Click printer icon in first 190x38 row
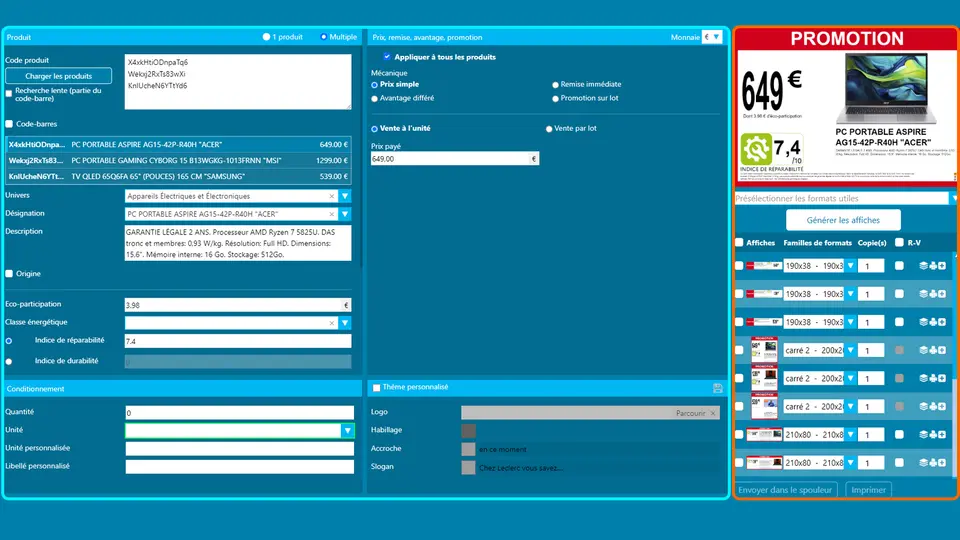 [932, 266]
